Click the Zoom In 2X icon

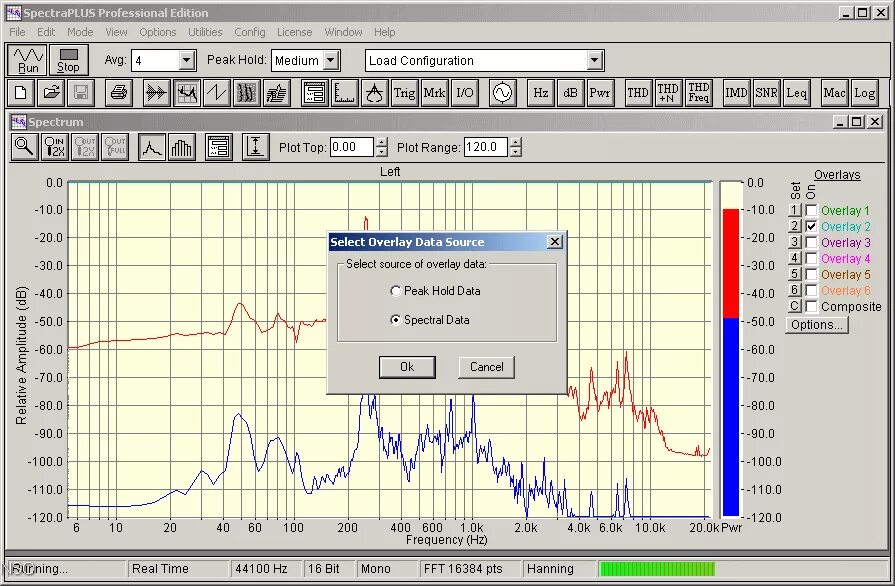pos(55,147)
